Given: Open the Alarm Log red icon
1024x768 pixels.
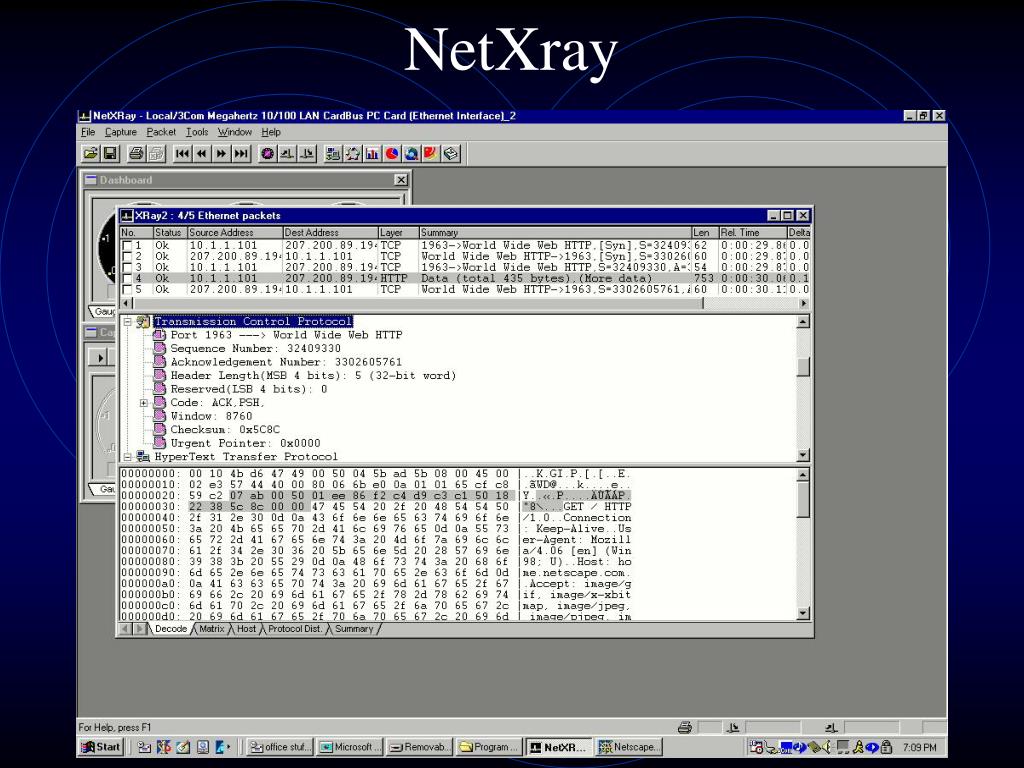Looking at the screenshot, I should pos(431,153).
